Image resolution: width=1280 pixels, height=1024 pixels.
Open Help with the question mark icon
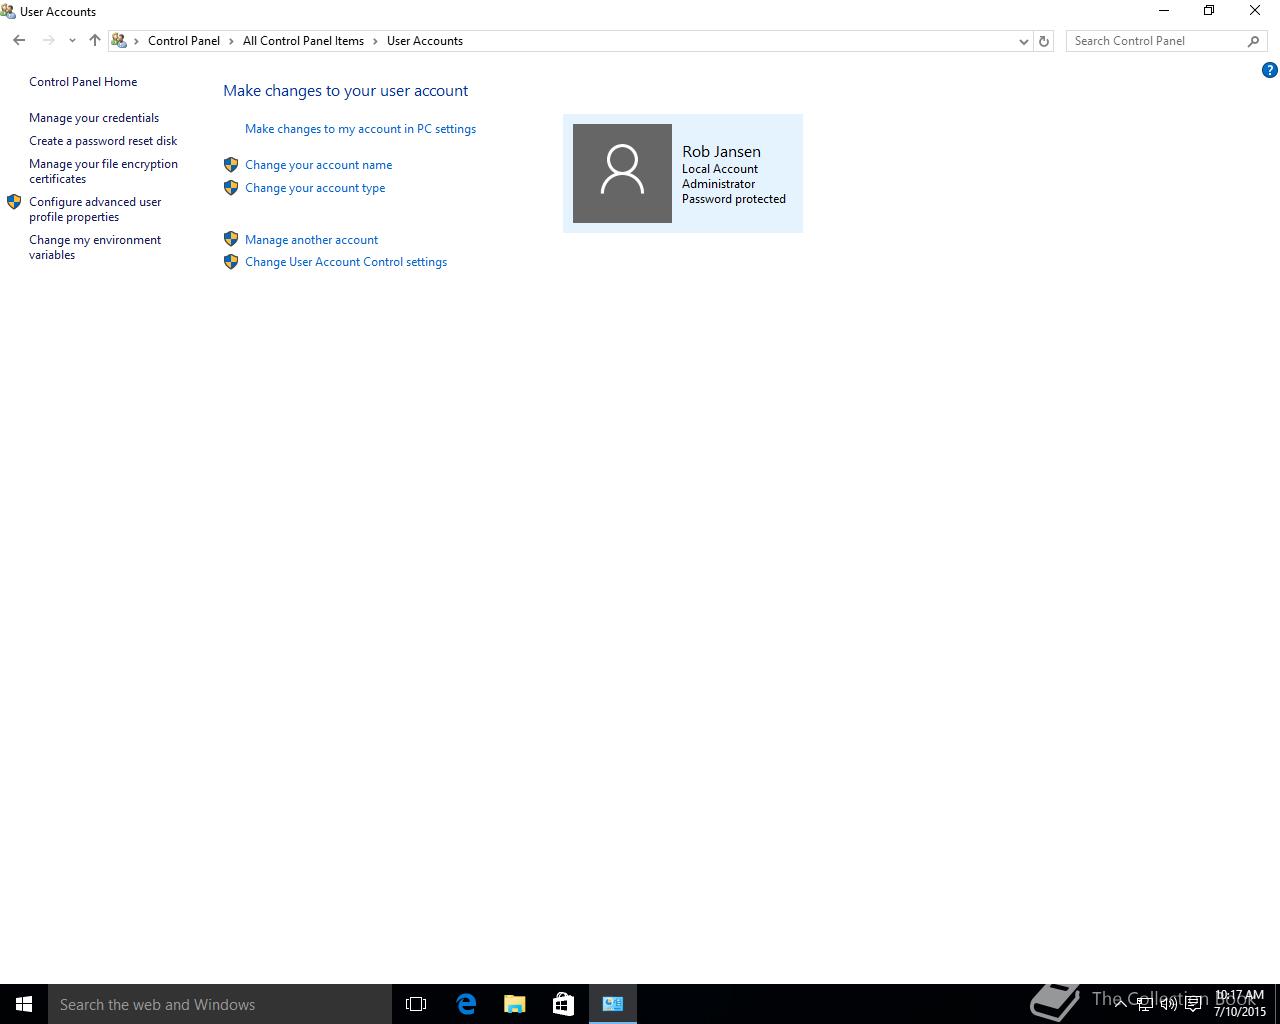pyautogui.click(x=1270, y=70)
